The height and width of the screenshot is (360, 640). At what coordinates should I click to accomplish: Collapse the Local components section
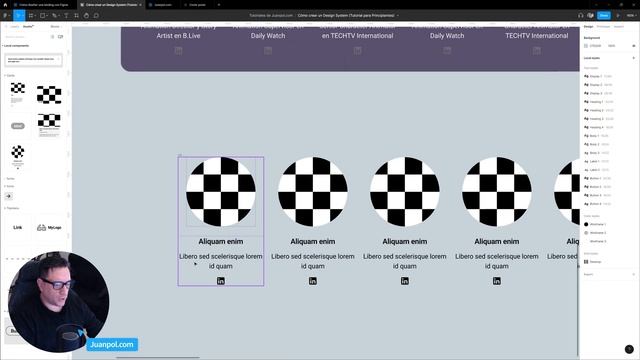click(x=16, y=46)
